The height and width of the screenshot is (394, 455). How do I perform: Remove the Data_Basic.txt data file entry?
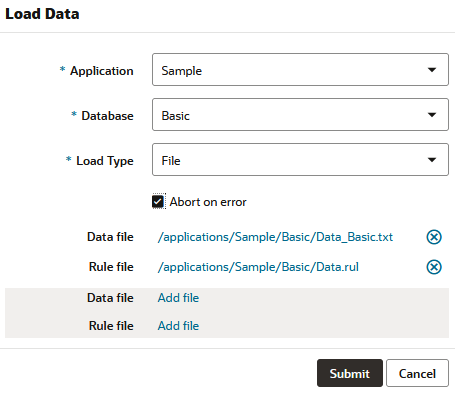[434, 237]
